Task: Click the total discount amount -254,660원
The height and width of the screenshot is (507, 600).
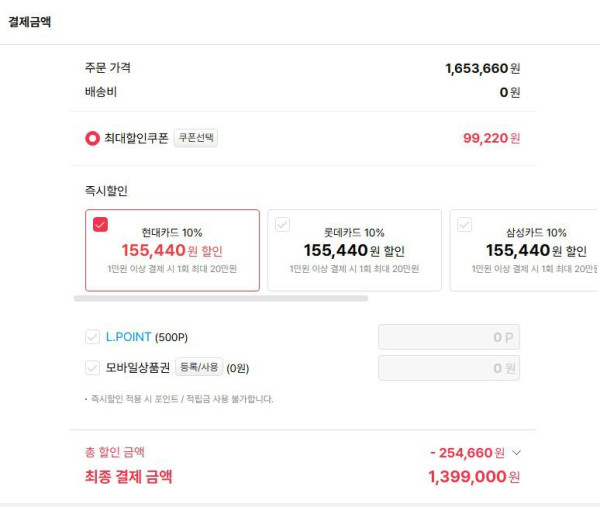Action: click(x=467, y=453)
